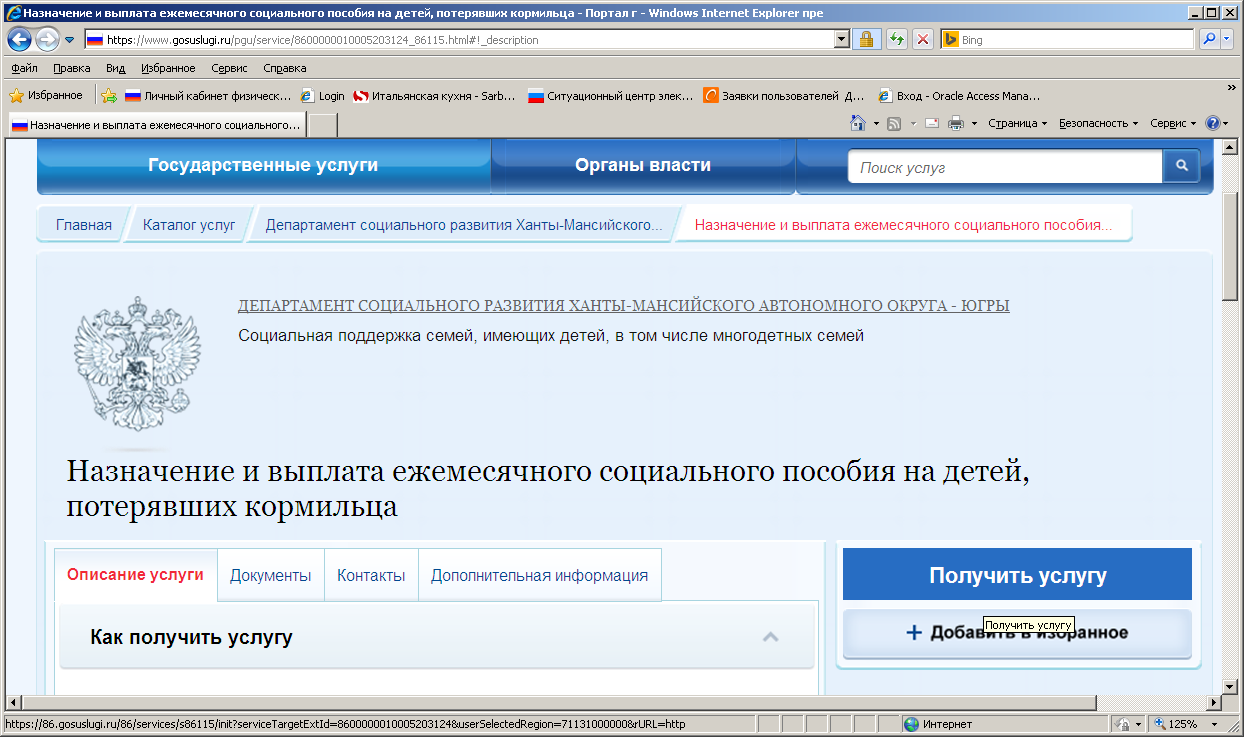Click the security lock icon in address bar

tap(866, 40)
